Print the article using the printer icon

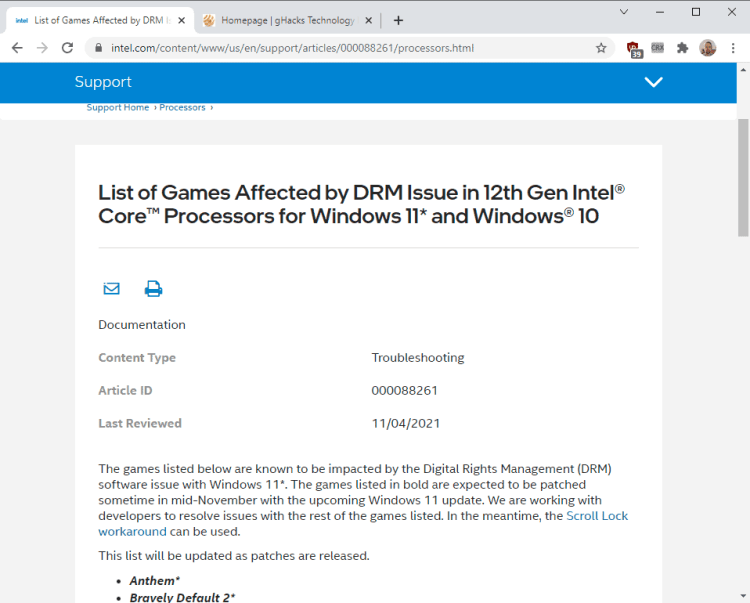154,288
